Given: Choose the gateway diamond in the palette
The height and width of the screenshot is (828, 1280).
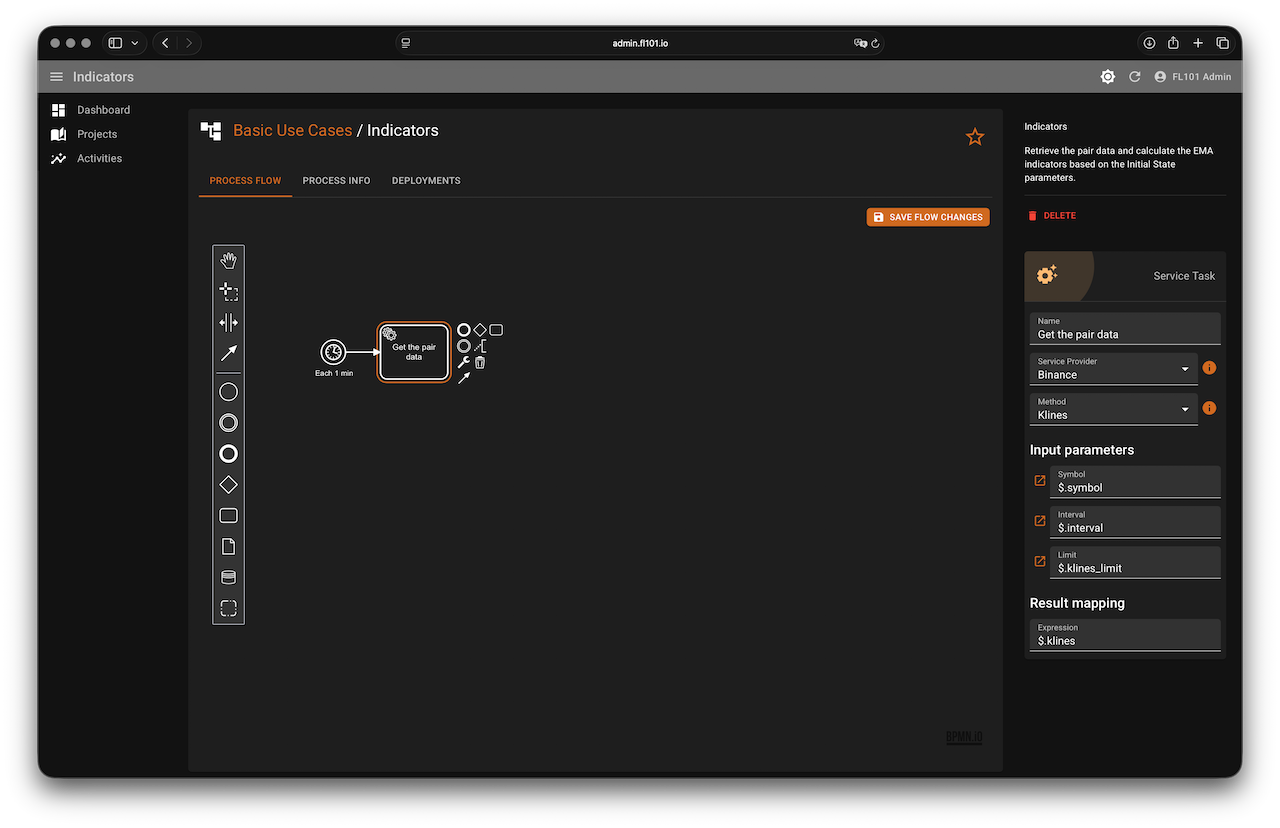Looking at the screenshot, I should pyautogui.click(x=228, y=485).
